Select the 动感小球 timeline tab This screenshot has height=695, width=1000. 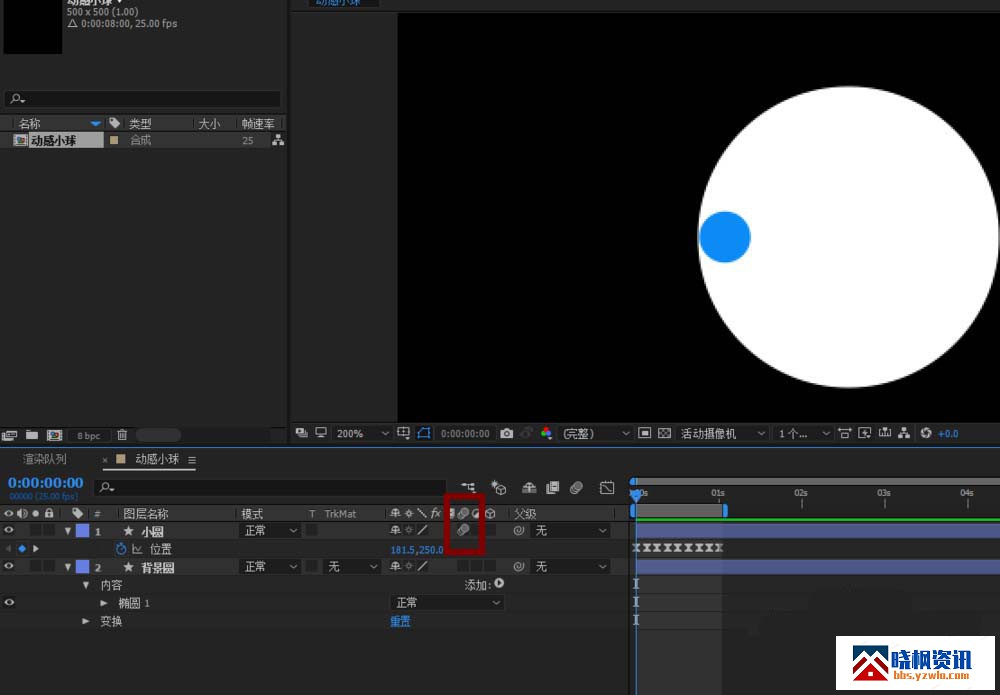point(157,459)
